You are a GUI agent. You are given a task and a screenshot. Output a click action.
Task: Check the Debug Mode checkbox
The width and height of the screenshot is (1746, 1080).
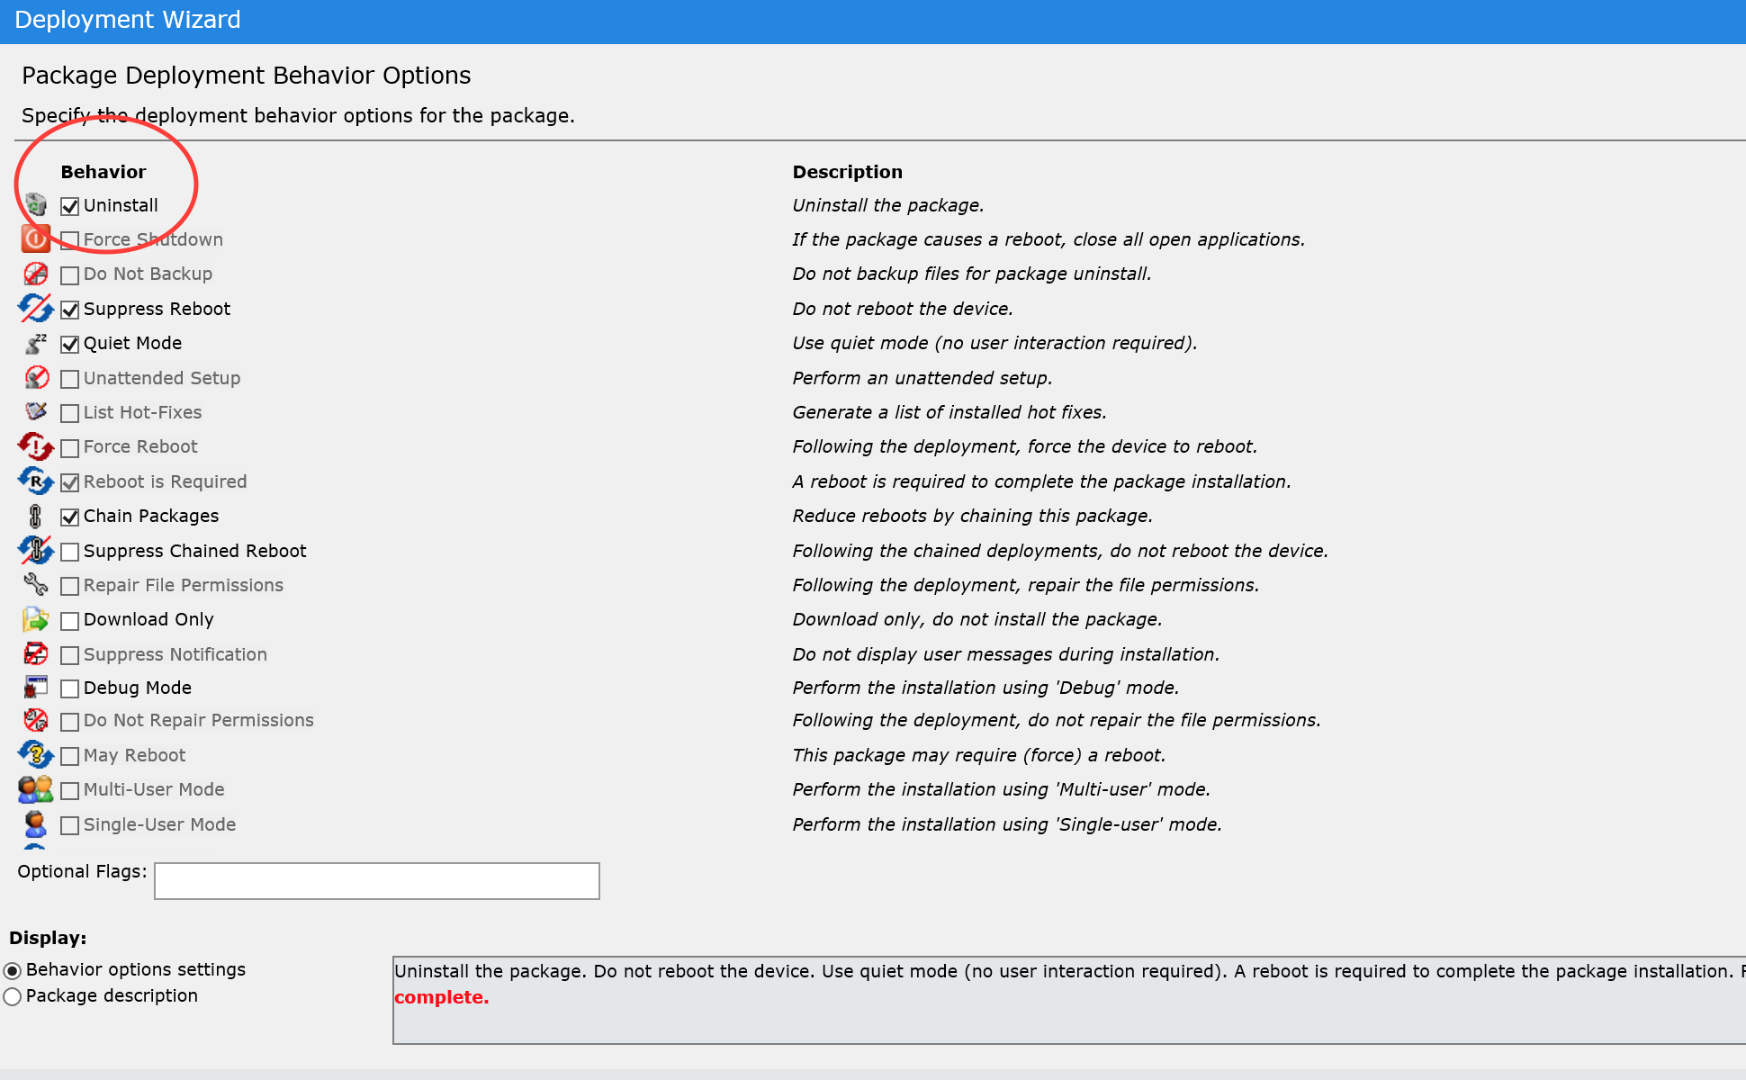tap(69, 688)
